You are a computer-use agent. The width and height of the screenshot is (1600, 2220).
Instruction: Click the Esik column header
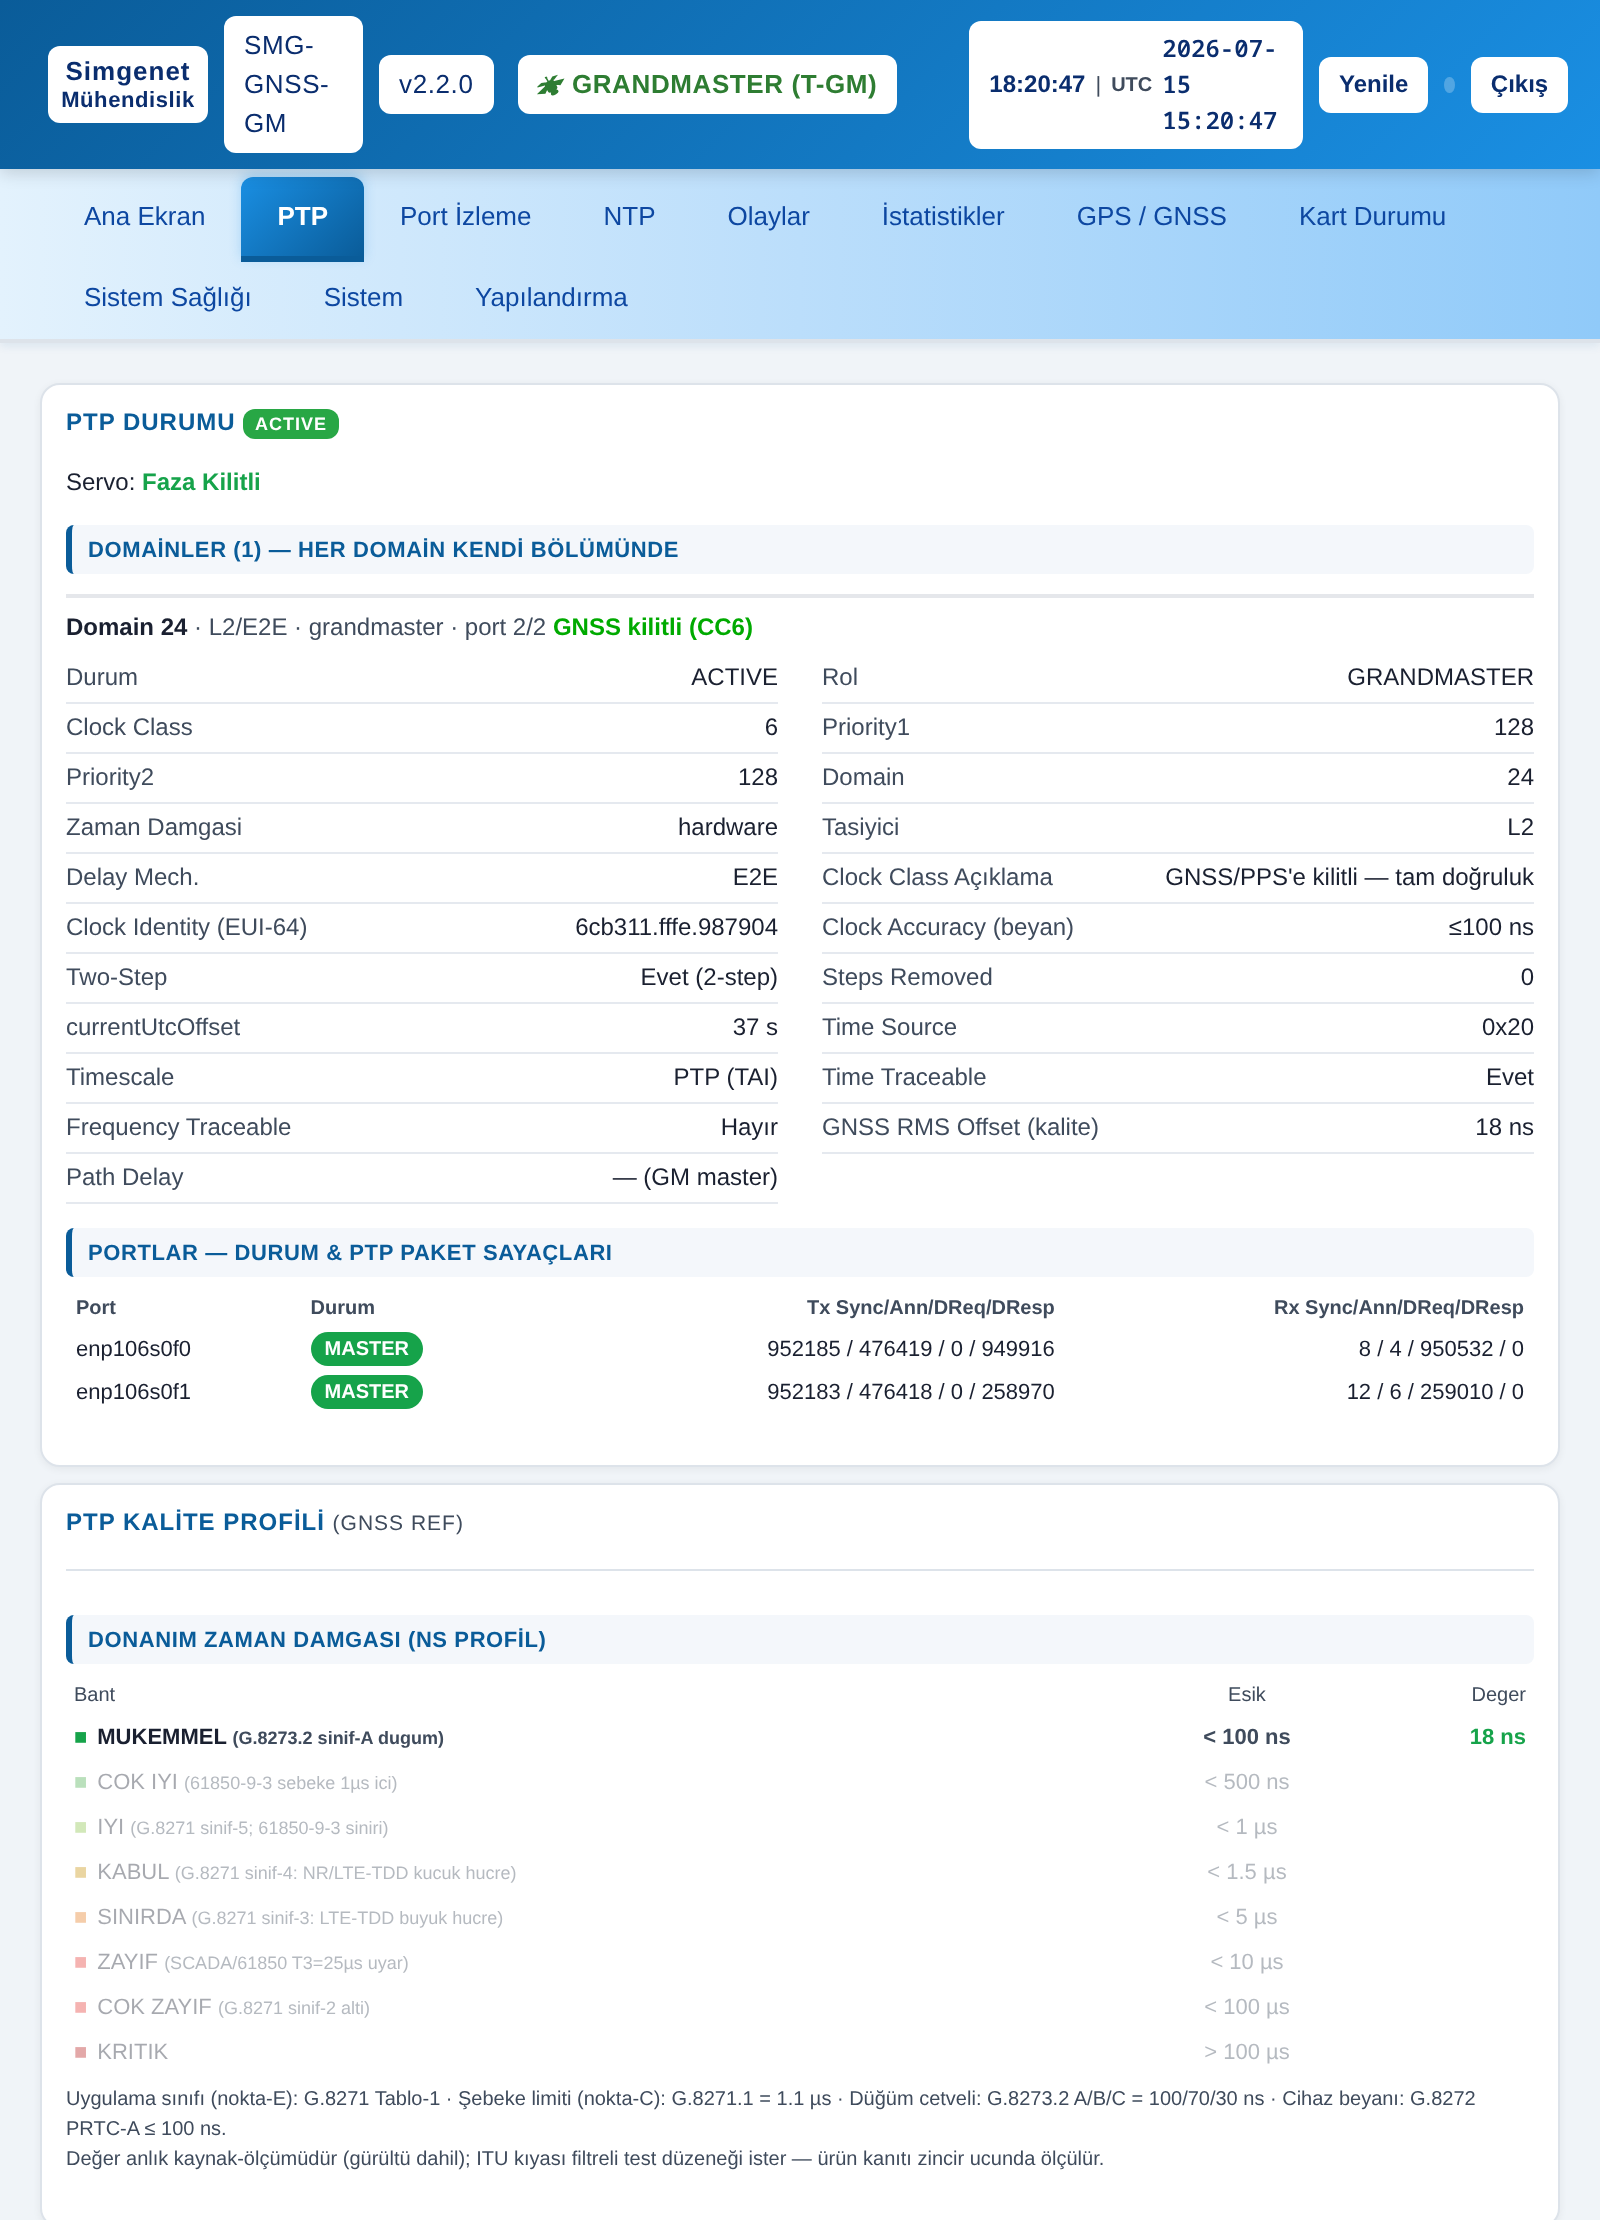click(x=1246, y=1694)
